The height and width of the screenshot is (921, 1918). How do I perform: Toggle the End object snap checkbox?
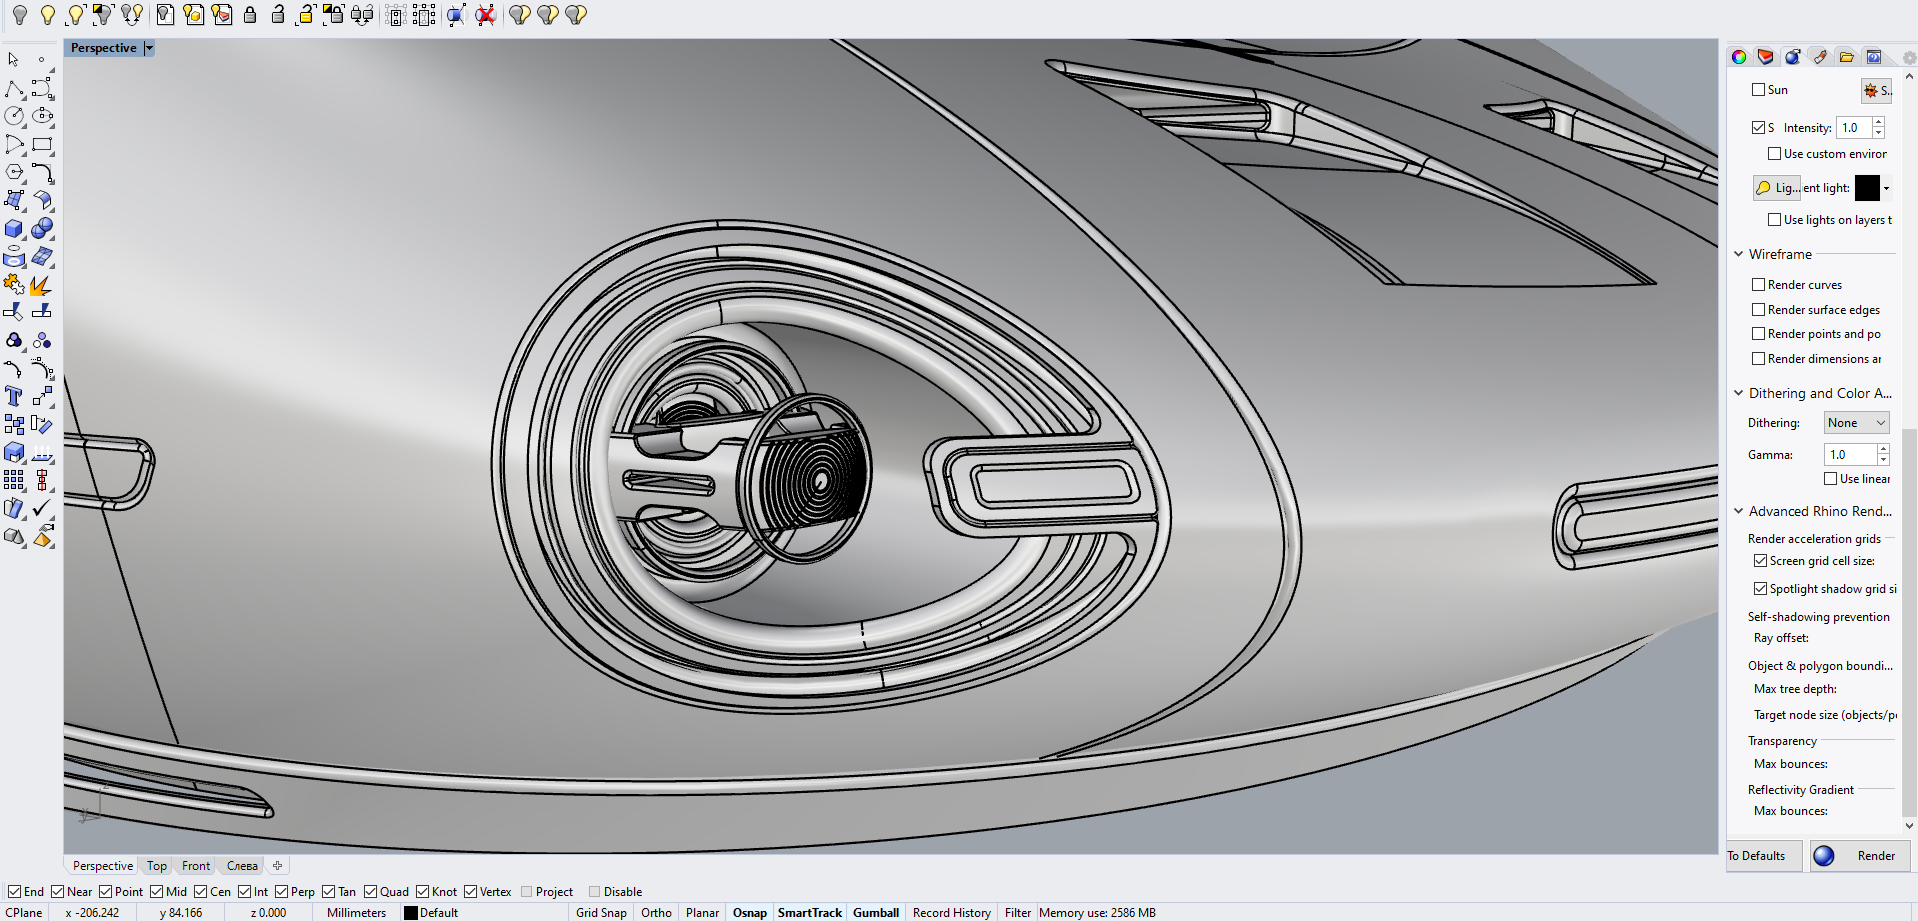14,891
